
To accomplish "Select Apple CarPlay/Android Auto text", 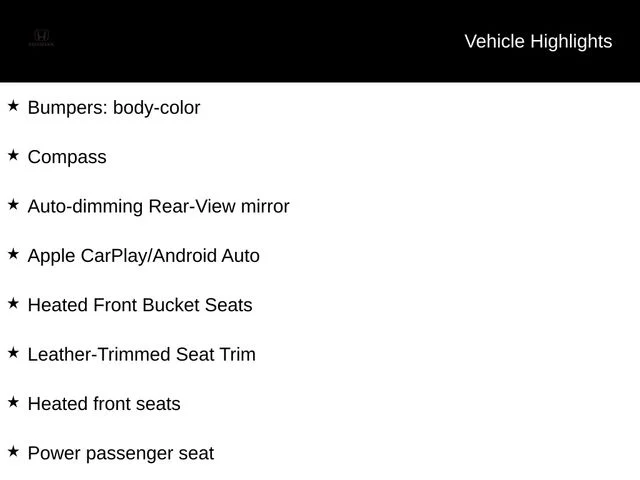I will [144, 256].
